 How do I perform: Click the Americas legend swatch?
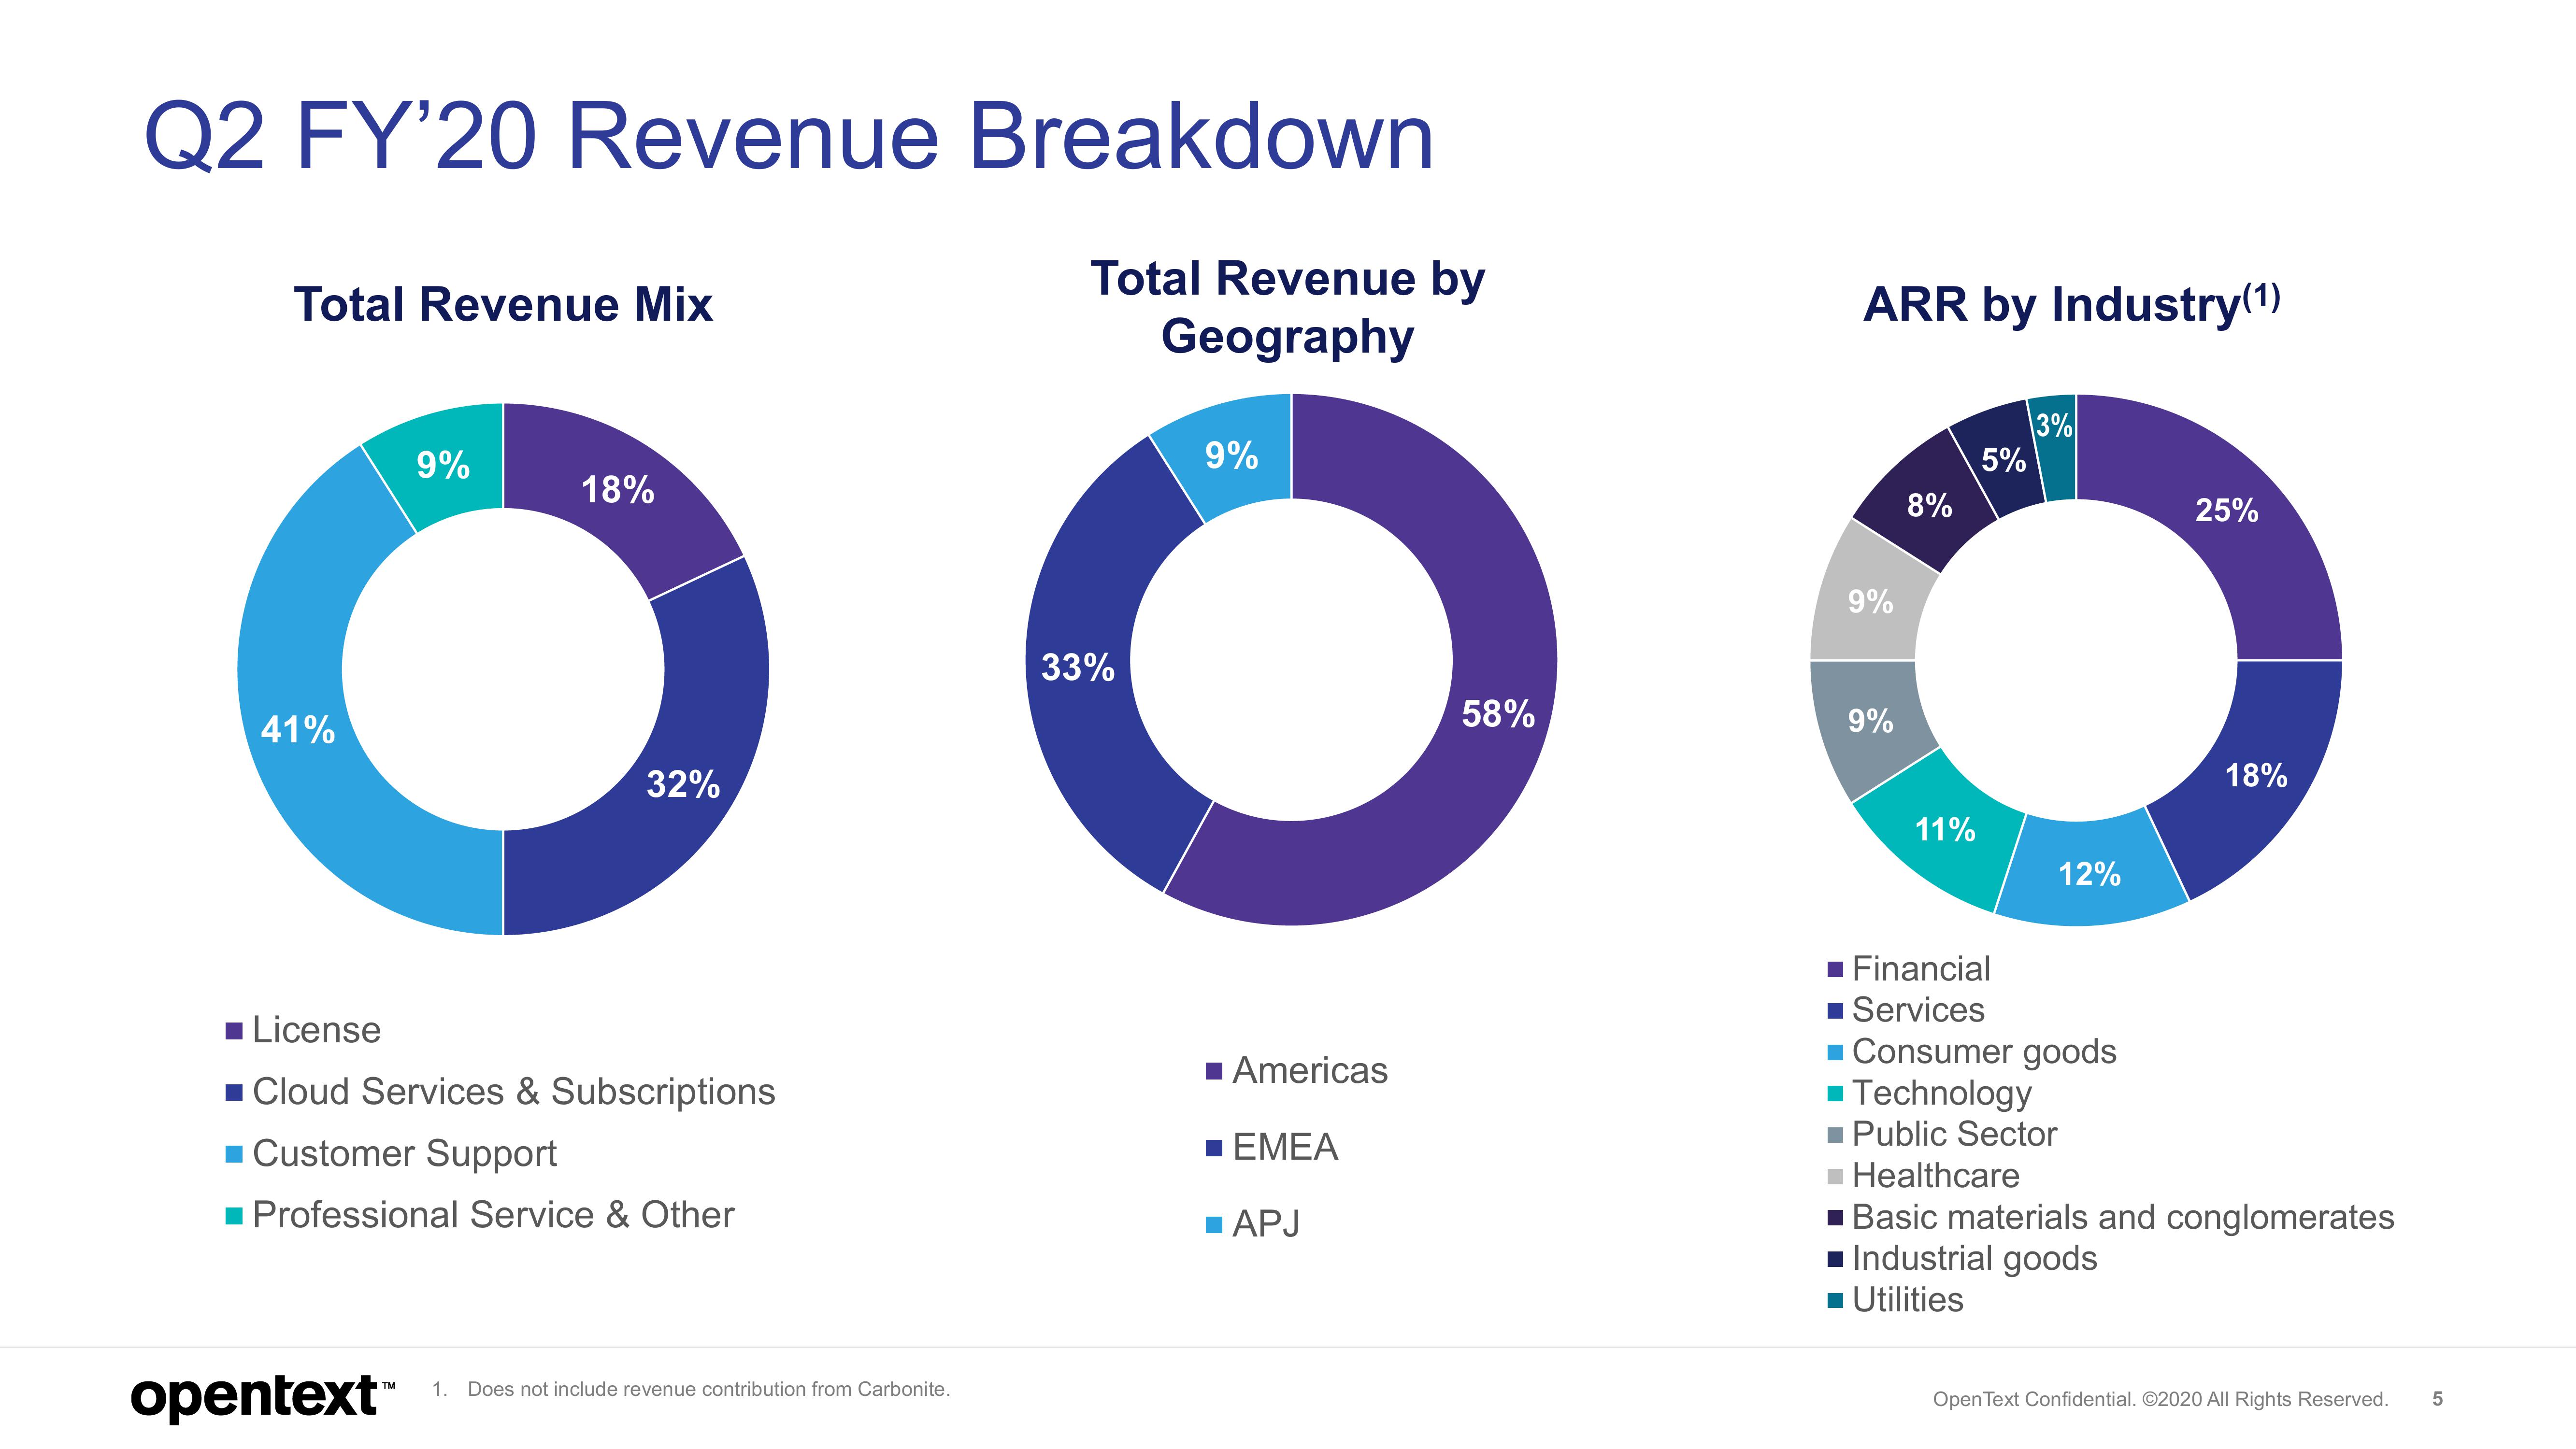1214,1072
